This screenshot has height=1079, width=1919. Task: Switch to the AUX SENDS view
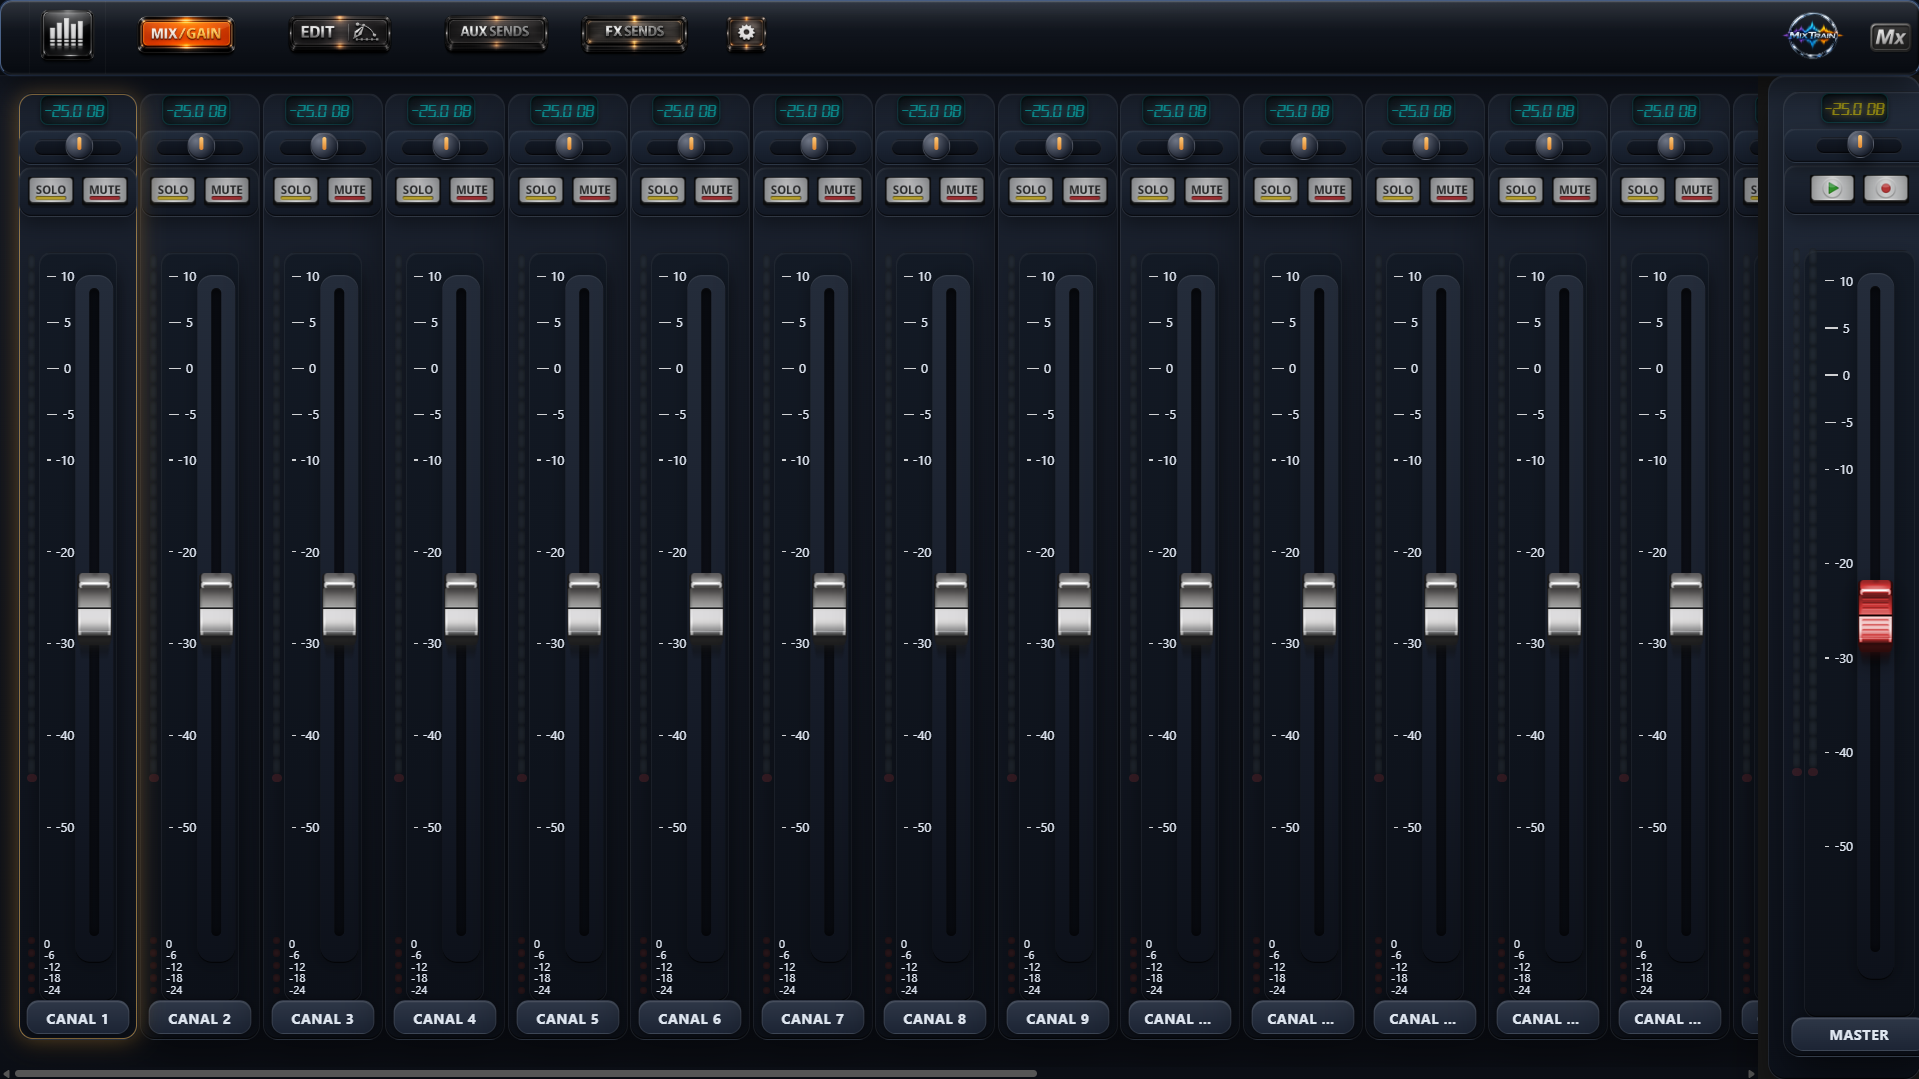[x=495, y=31]
